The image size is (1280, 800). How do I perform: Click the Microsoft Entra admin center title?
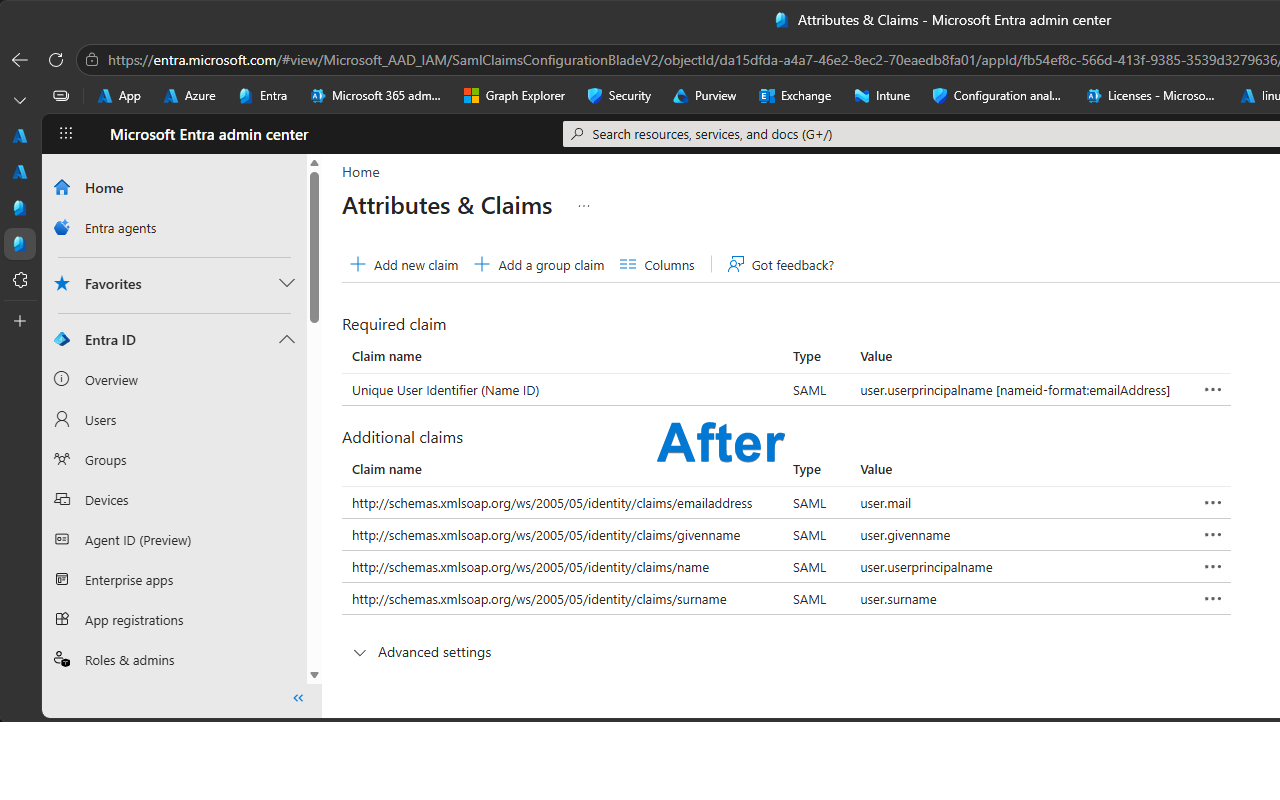(x=209, y=134)
